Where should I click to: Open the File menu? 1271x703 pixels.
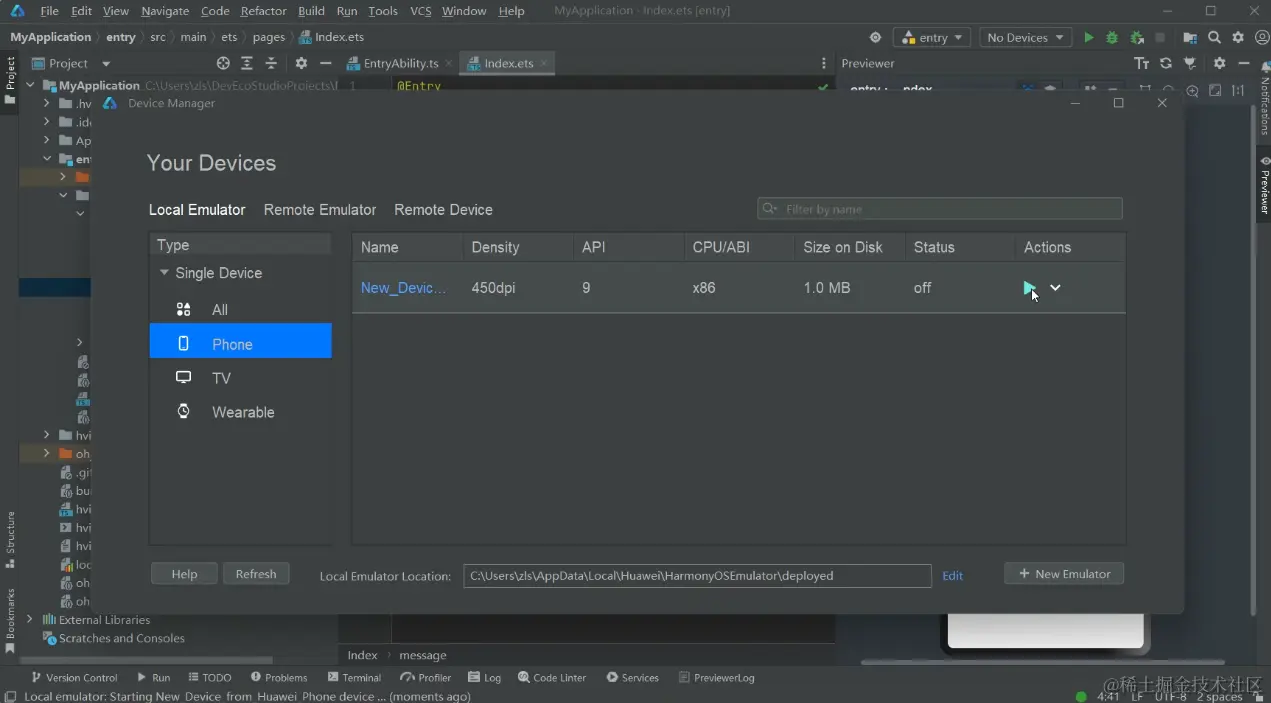[49, 11]
